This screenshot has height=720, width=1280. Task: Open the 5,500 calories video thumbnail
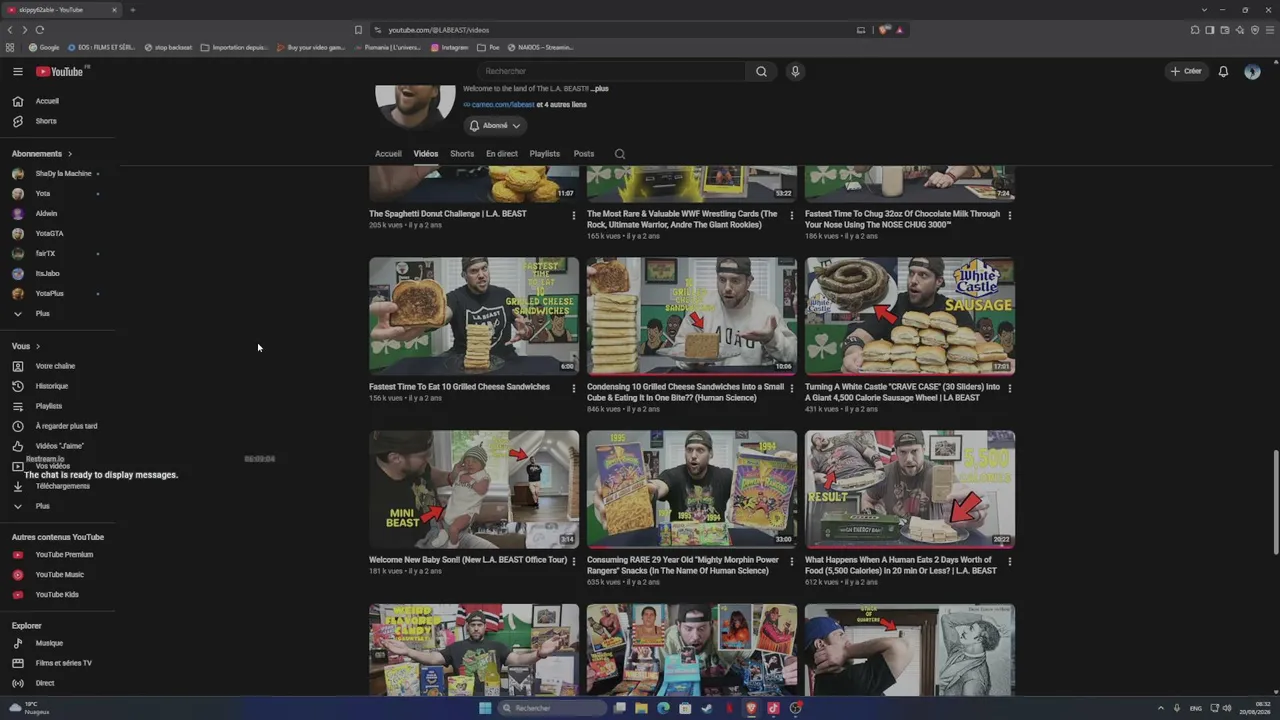910,489
